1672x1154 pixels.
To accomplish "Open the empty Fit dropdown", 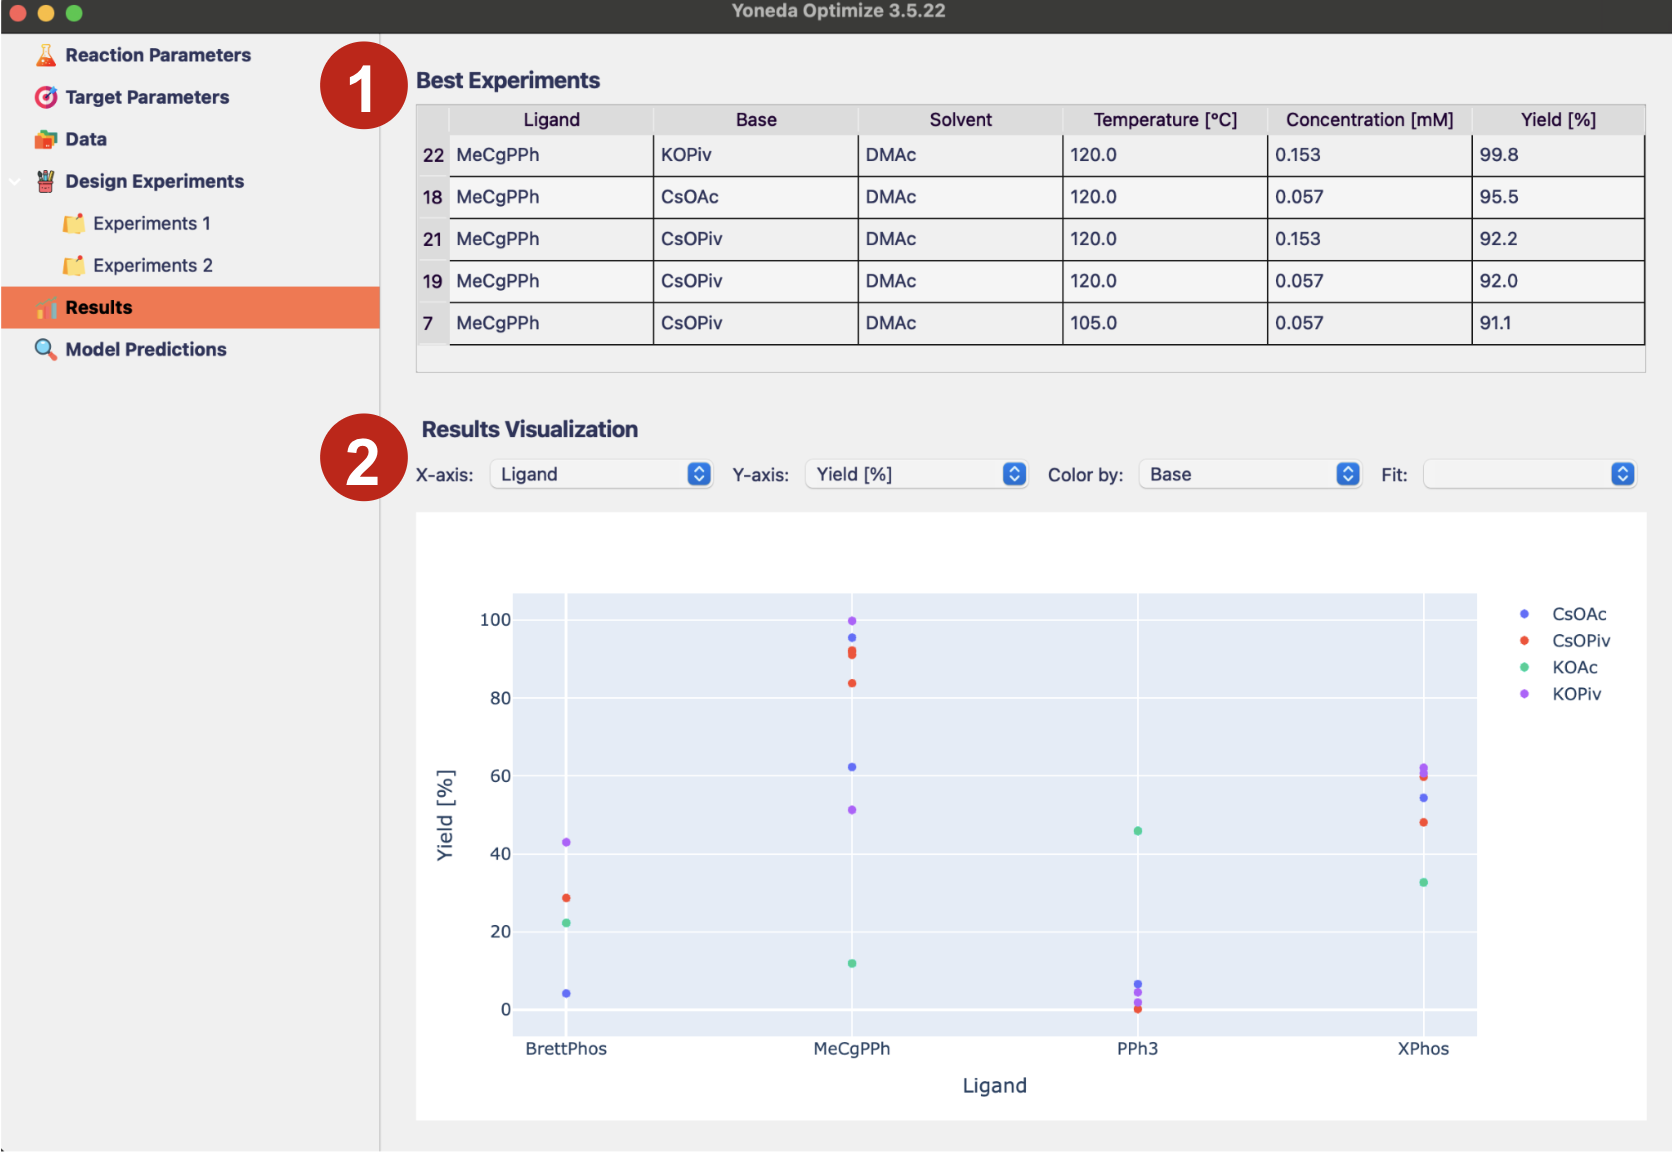I will click(x=1529, y=474).
